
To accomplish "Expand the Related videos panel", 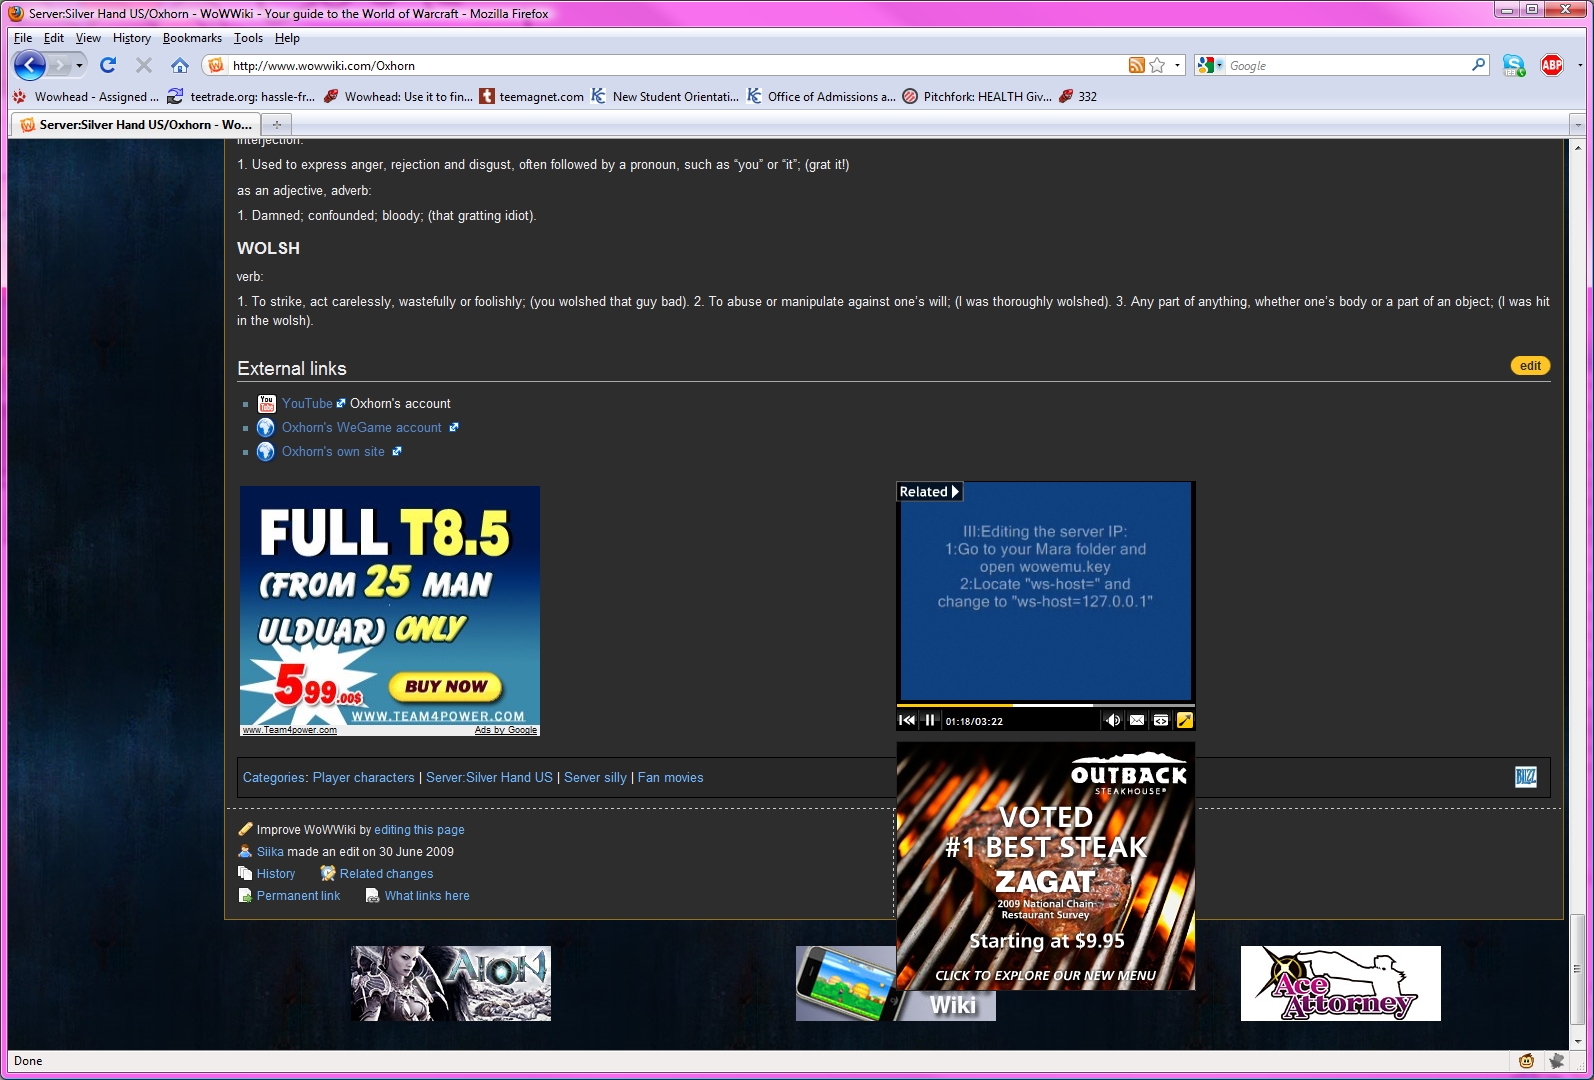I will (x=929, y=492).
